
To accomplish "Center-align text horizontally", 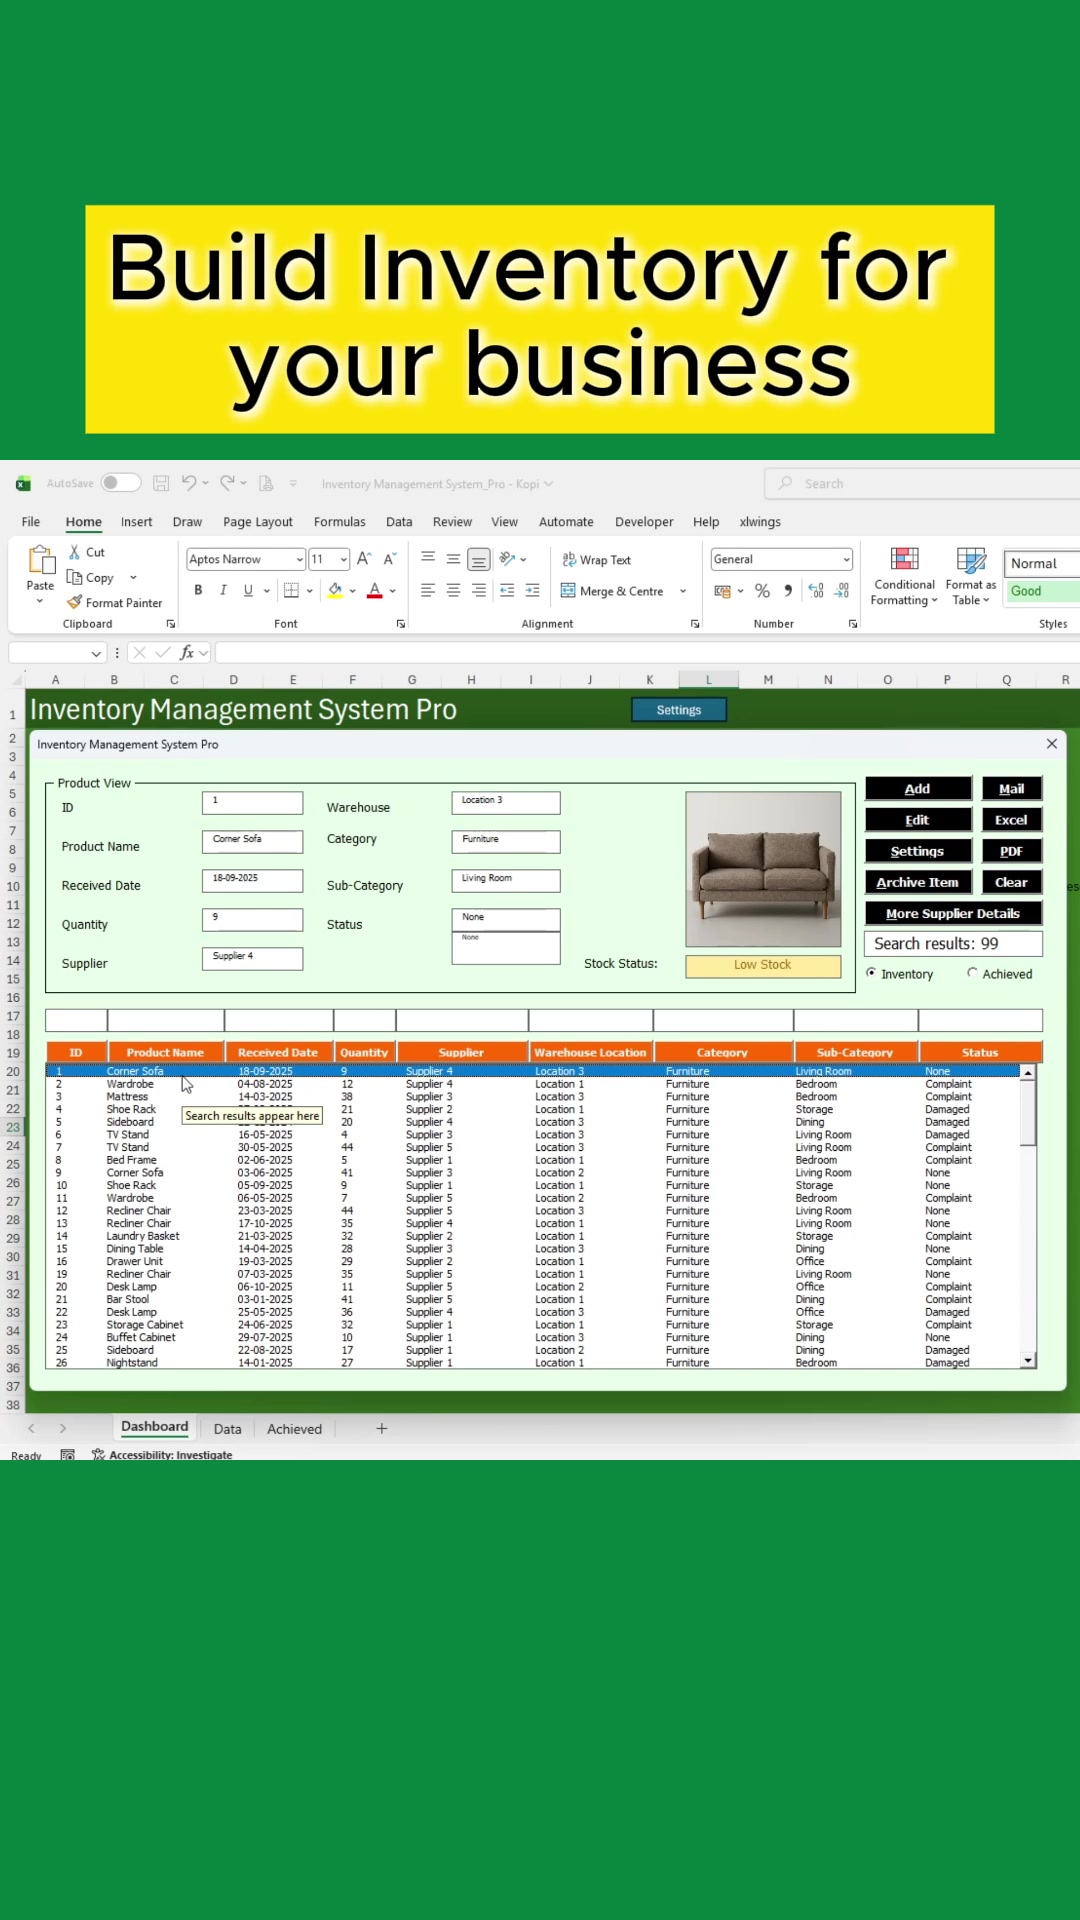I will click(453, 591).
